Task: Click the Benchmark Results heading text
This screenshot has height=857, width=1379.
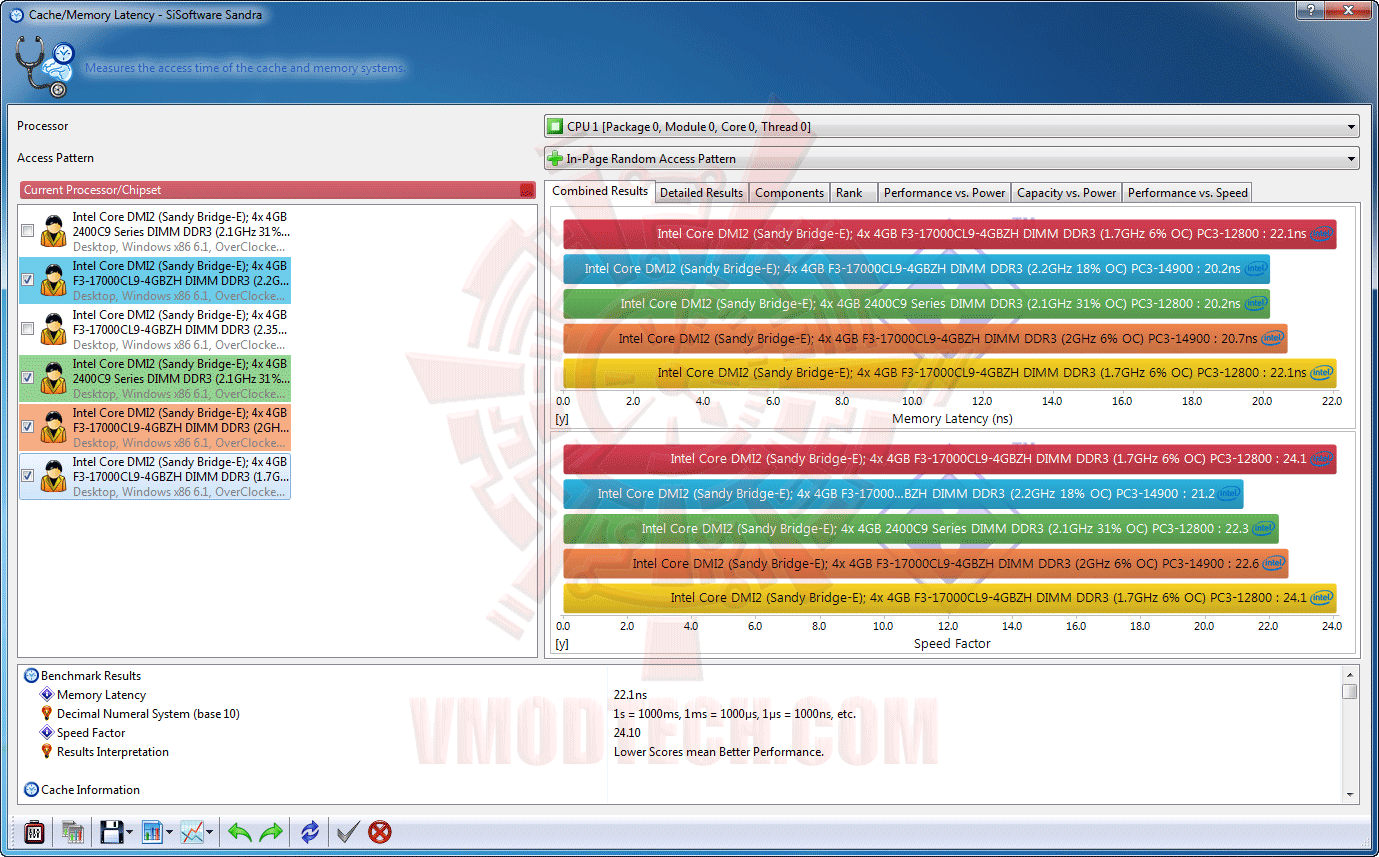Action: 91,676
